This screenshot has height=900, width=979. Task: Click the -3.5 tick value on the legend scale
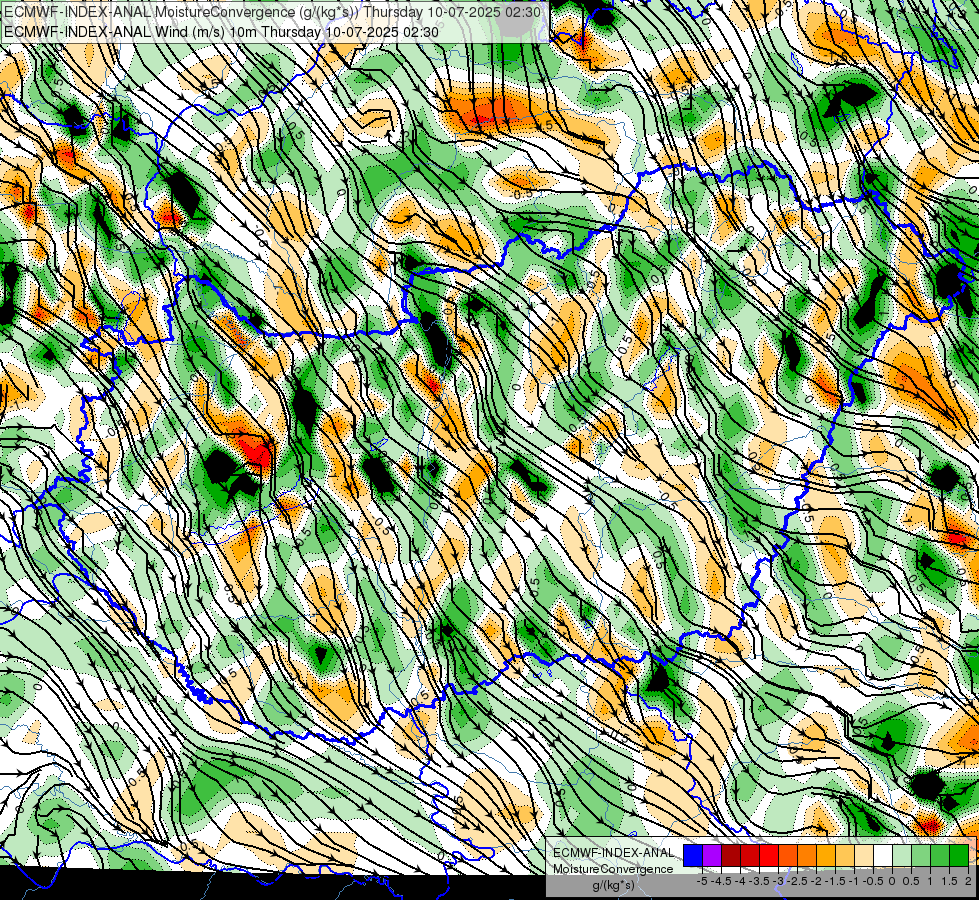(759, 881)
